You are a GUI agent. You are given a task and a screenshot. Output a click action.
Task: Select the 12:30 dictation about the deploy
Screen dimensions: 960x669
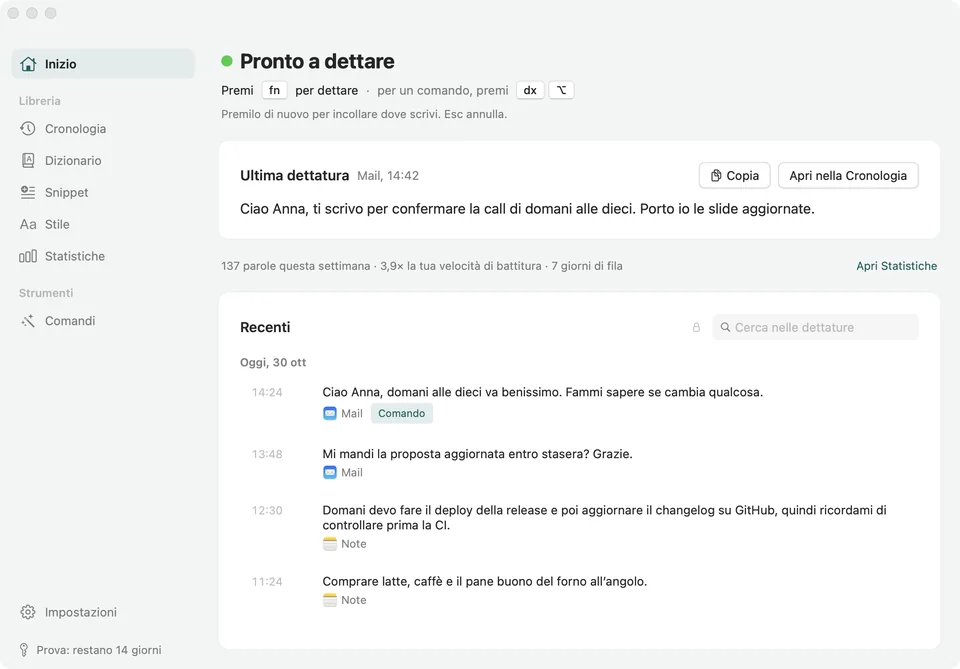coord(604,517)
